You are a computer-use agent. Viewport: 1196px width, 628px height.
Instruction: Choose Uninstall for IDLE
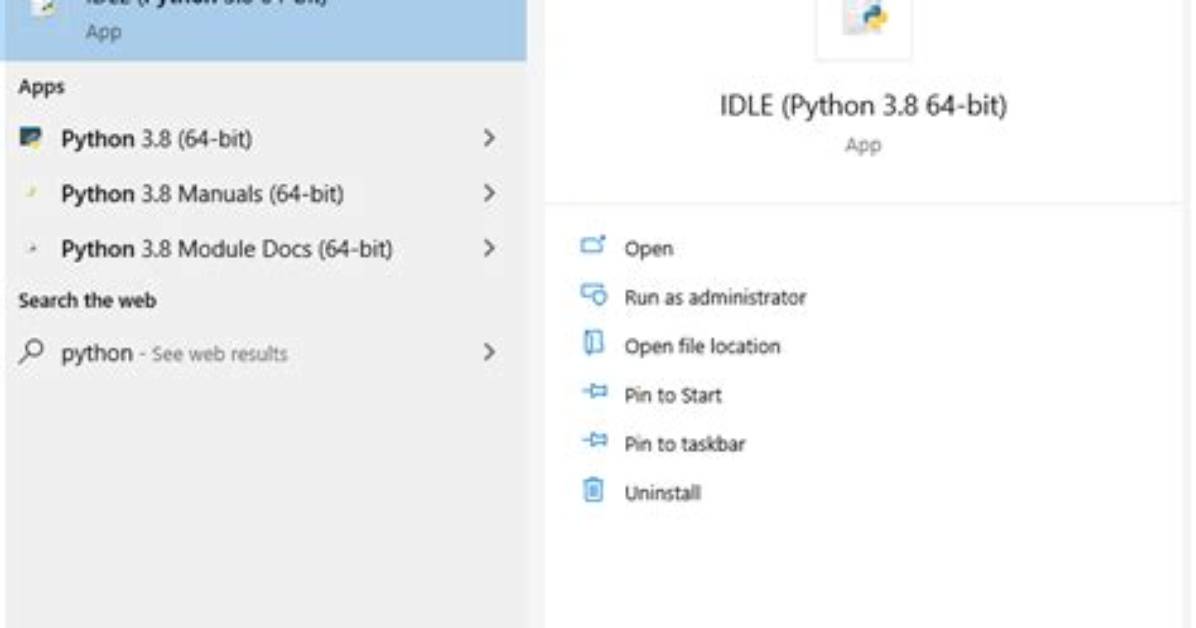(662, 493)
